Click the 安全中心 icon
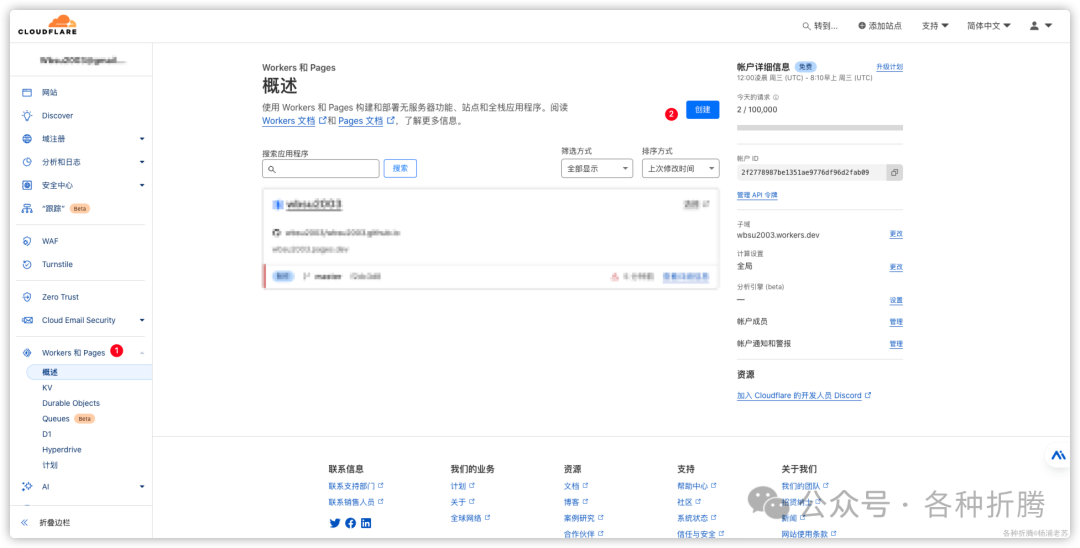The image size is (1080, 548). (x=27, y=185)
